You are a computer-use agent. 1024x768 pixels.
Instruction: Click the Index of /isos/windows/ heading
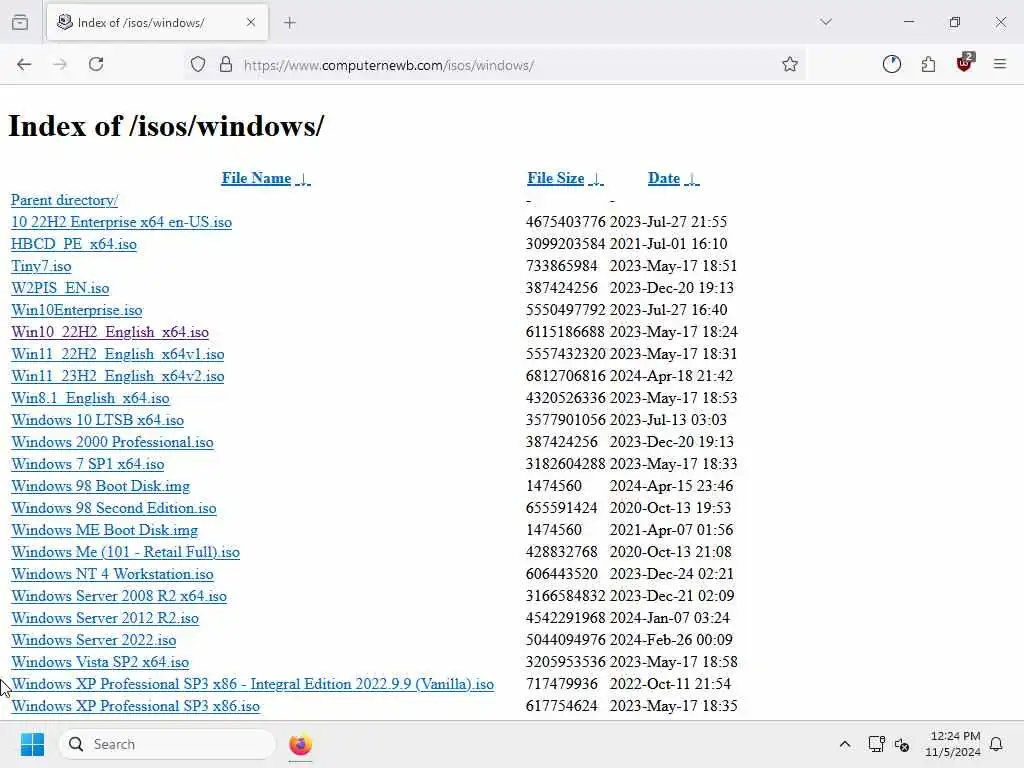click(166, 125)
